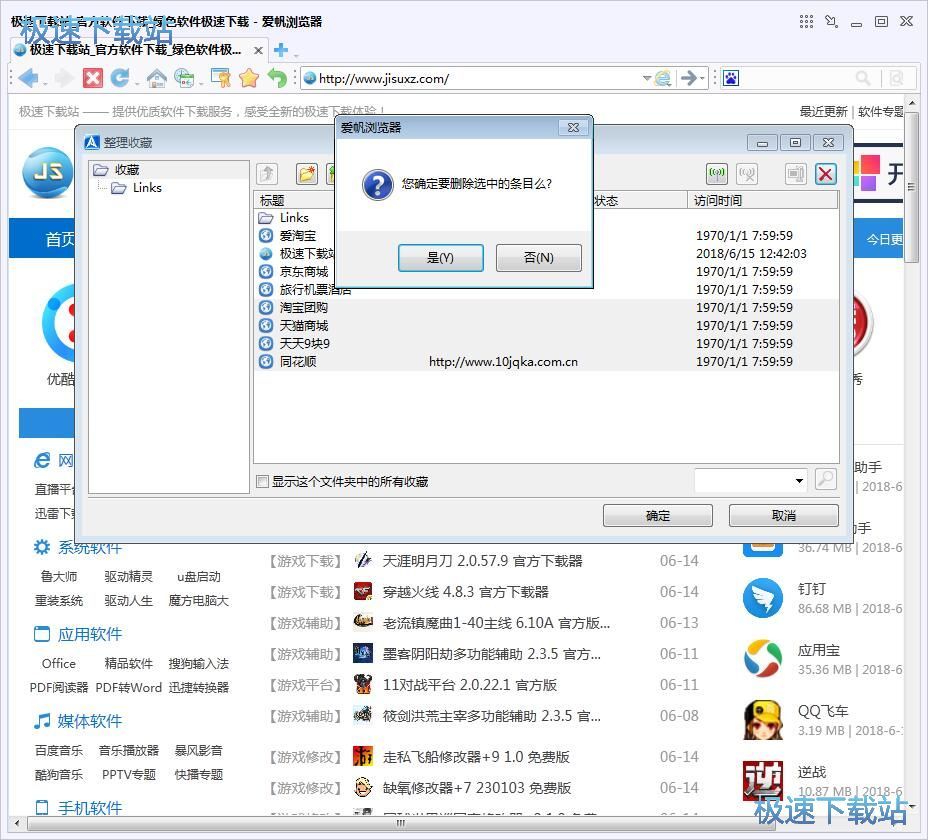This screenshot has height=840, width=928.
Task: Create new folder in 整理收藏 toolbar
Action: [x=307, y=173]
